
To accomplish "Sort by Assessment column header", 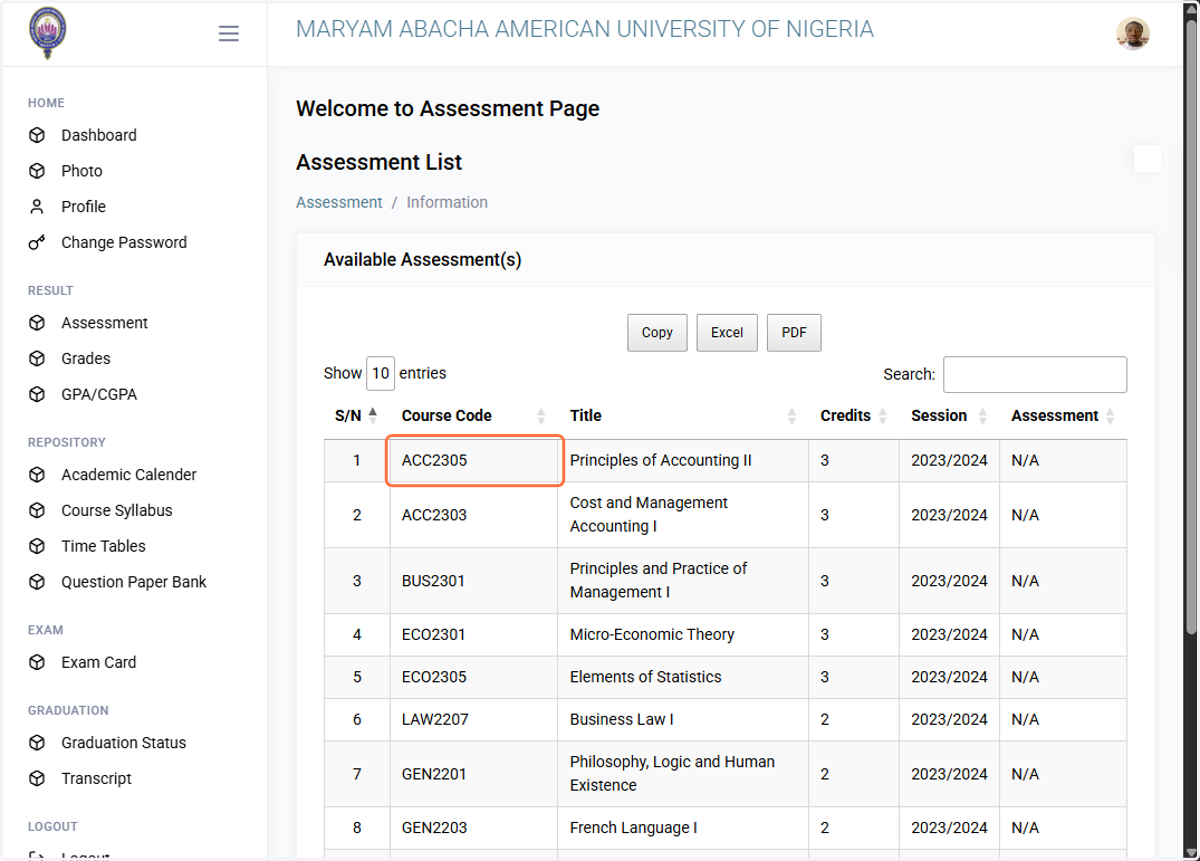I will point(1063,416).
